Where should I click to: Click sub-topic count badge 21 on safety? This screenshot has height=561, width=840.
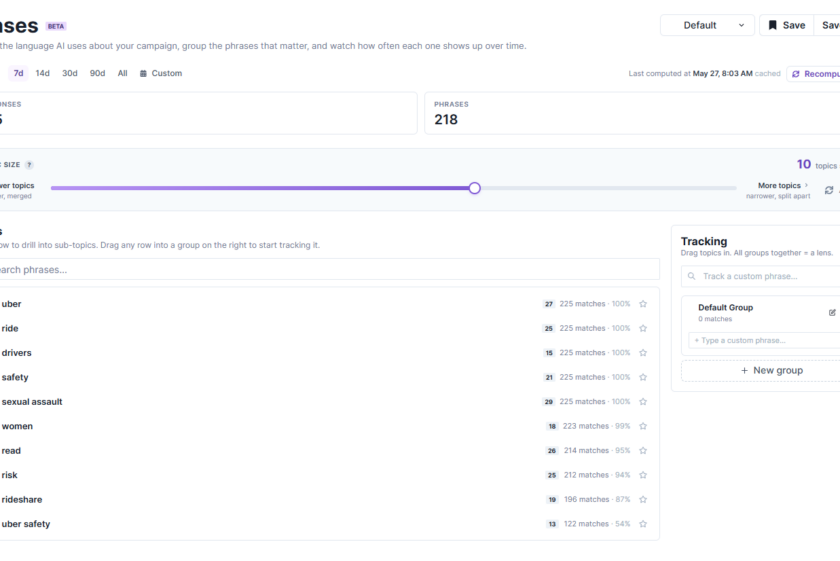click(x=549, y=377)
